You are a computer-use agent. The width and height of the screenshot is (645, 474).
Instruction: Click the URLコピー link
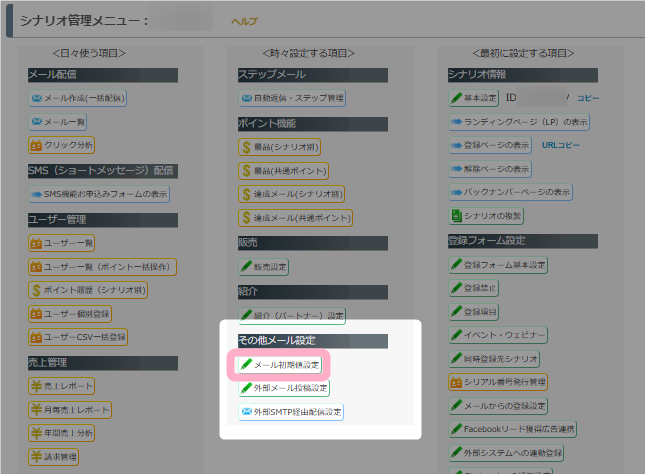[x=560, y=146]
